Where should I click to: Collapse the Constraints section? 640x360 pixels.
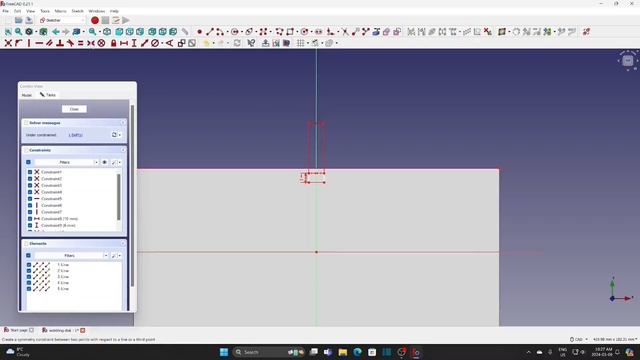point(123,151)
